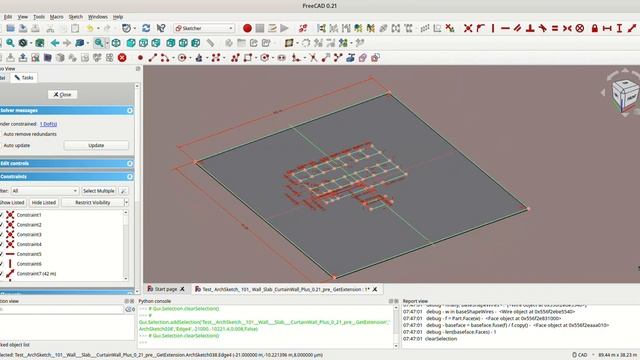Image resolution: width=640 pixels, height=360 pixels.
Task: Start macro recording with the red circle
Action: click(x=247, y=28)
